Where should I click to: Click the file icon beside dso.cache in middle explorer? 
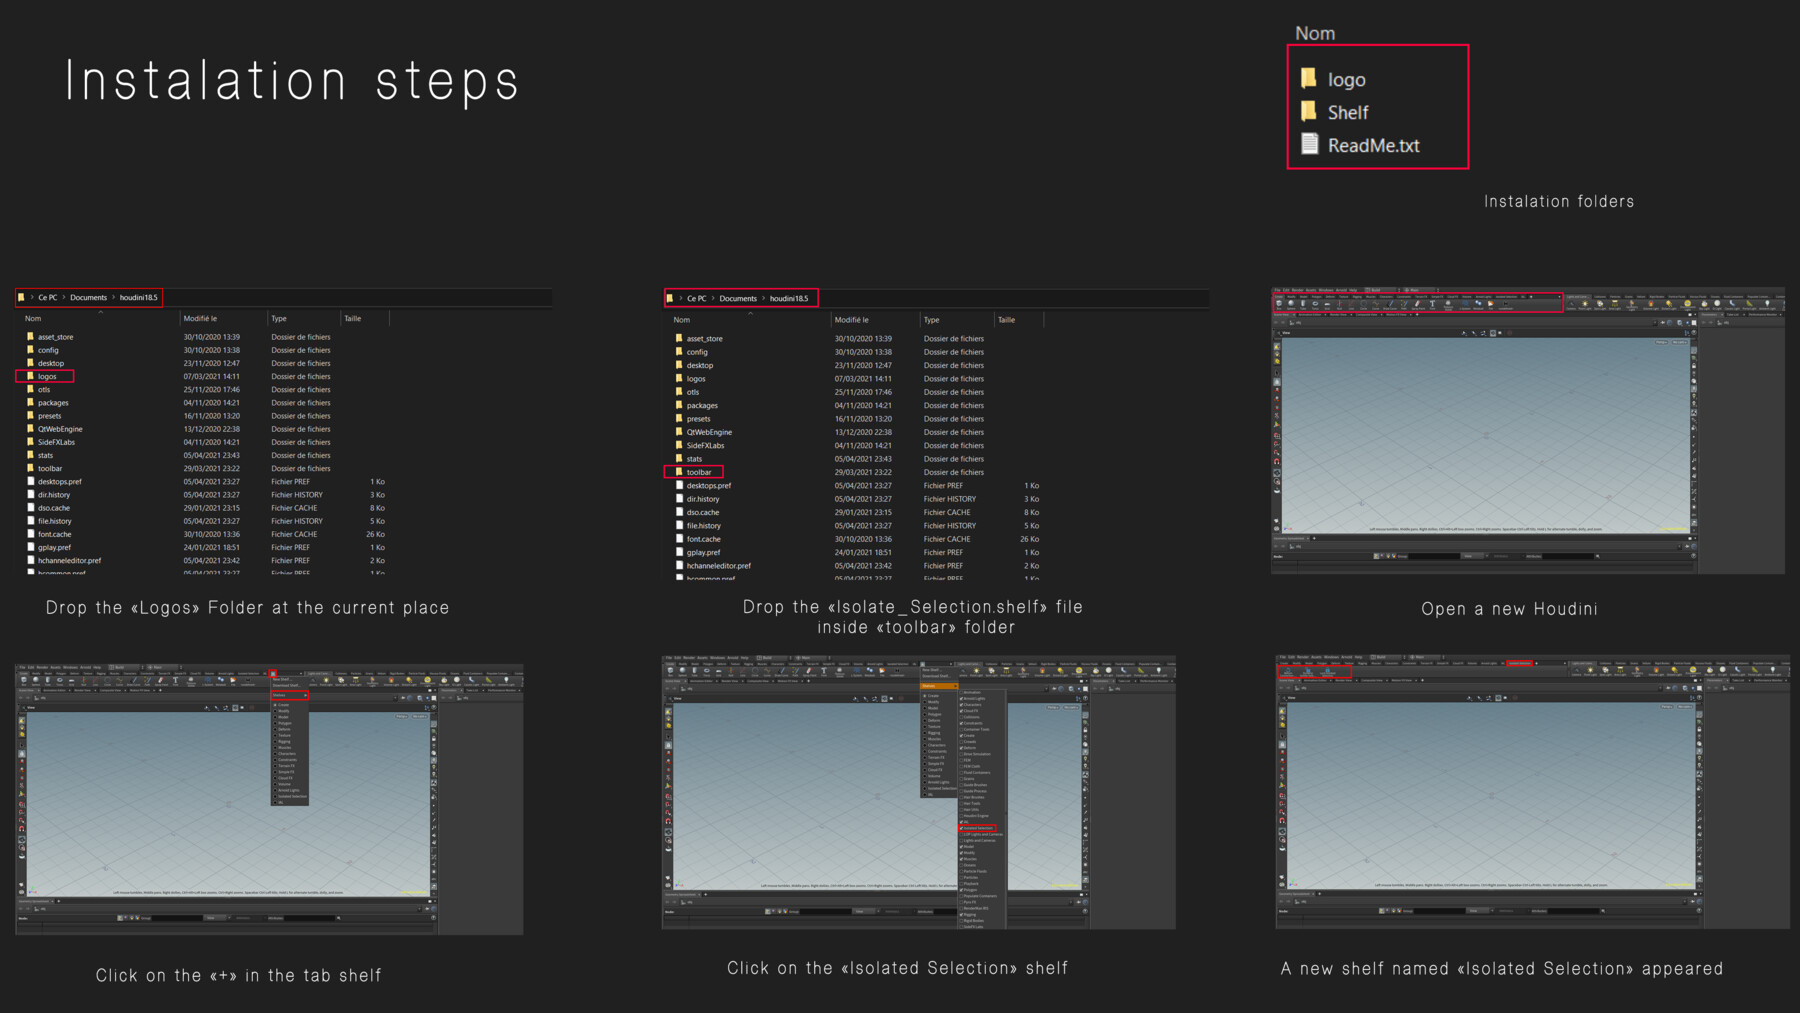click(679, 512)
